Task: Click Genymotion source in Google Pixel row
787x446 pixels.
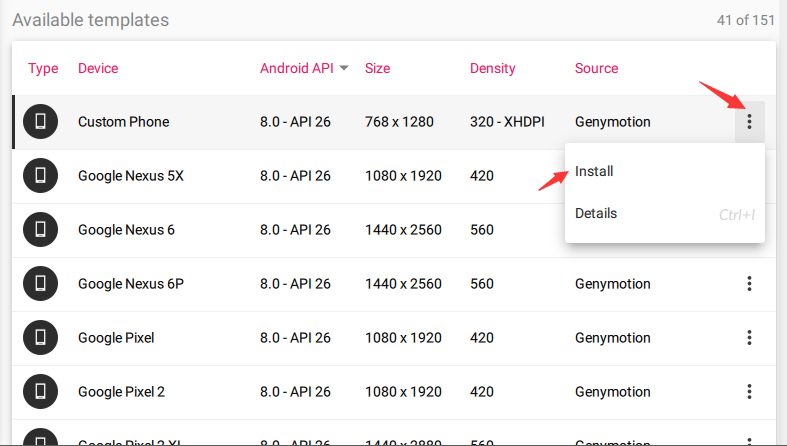Action: click(x=612, y=338)
